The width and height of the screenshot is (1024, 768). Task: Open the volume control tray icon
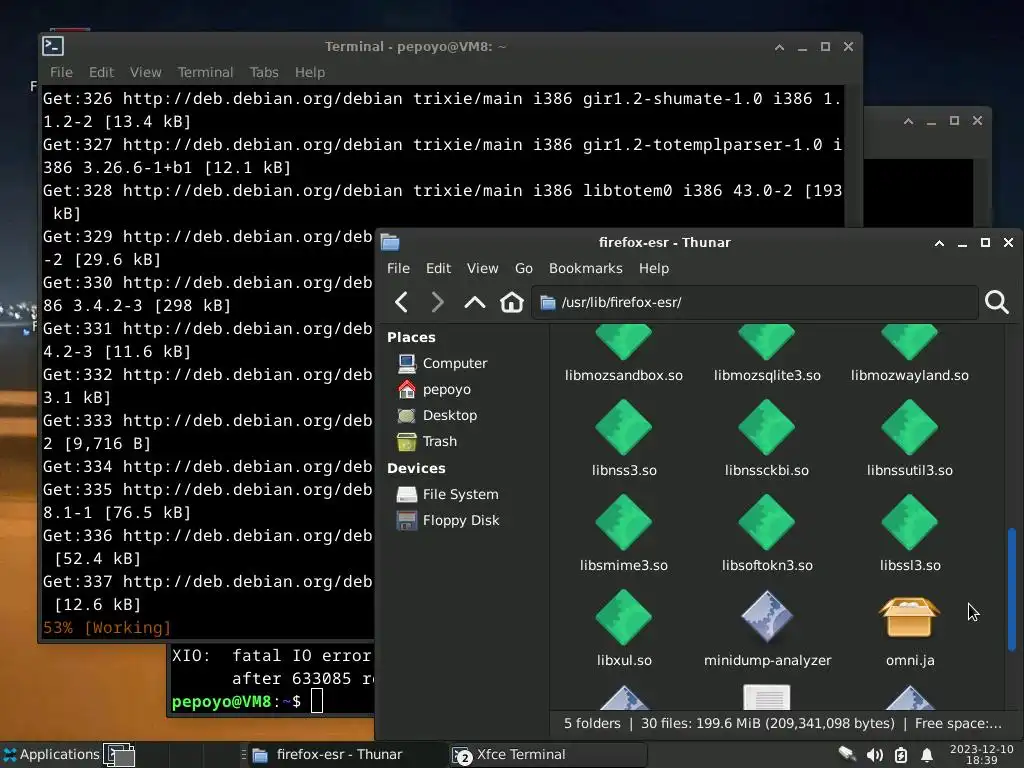874,755
